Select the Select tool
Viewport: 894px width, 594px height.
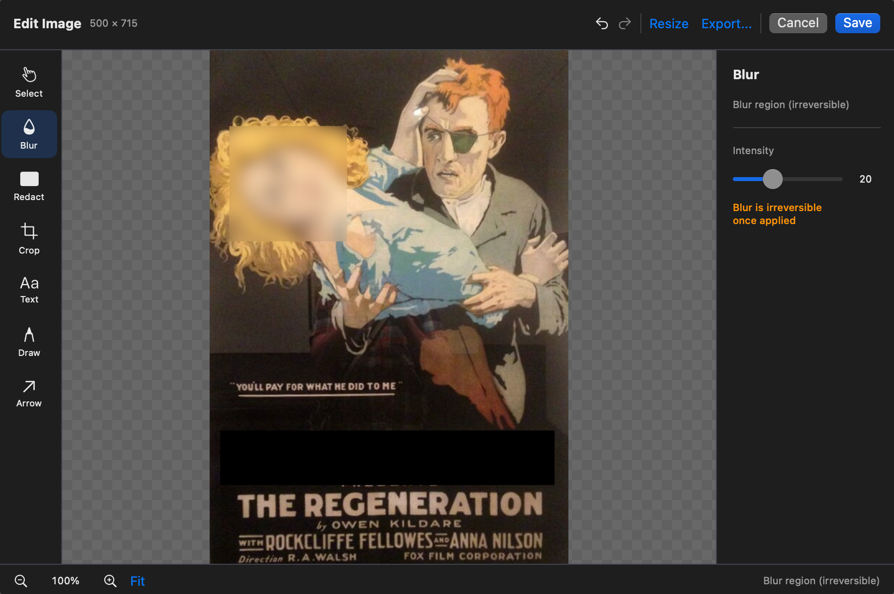pos(28,82)
